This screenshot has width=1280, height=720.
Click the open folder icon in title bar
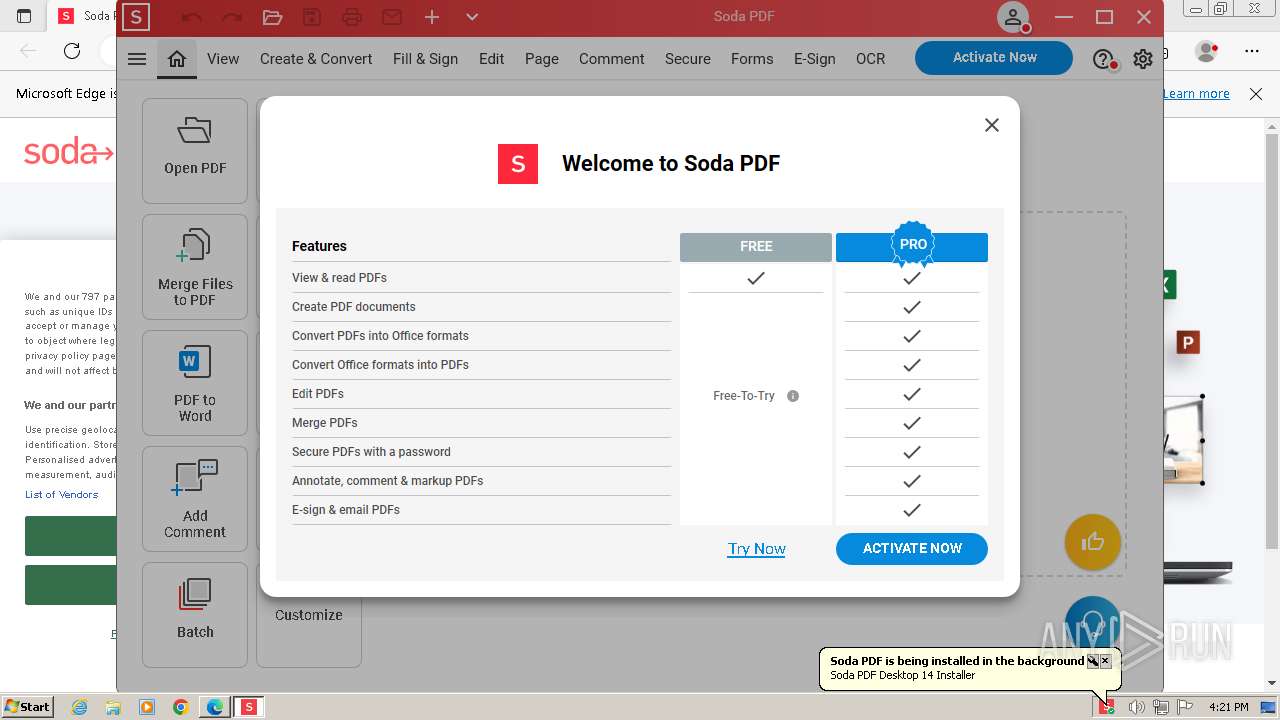272,17
